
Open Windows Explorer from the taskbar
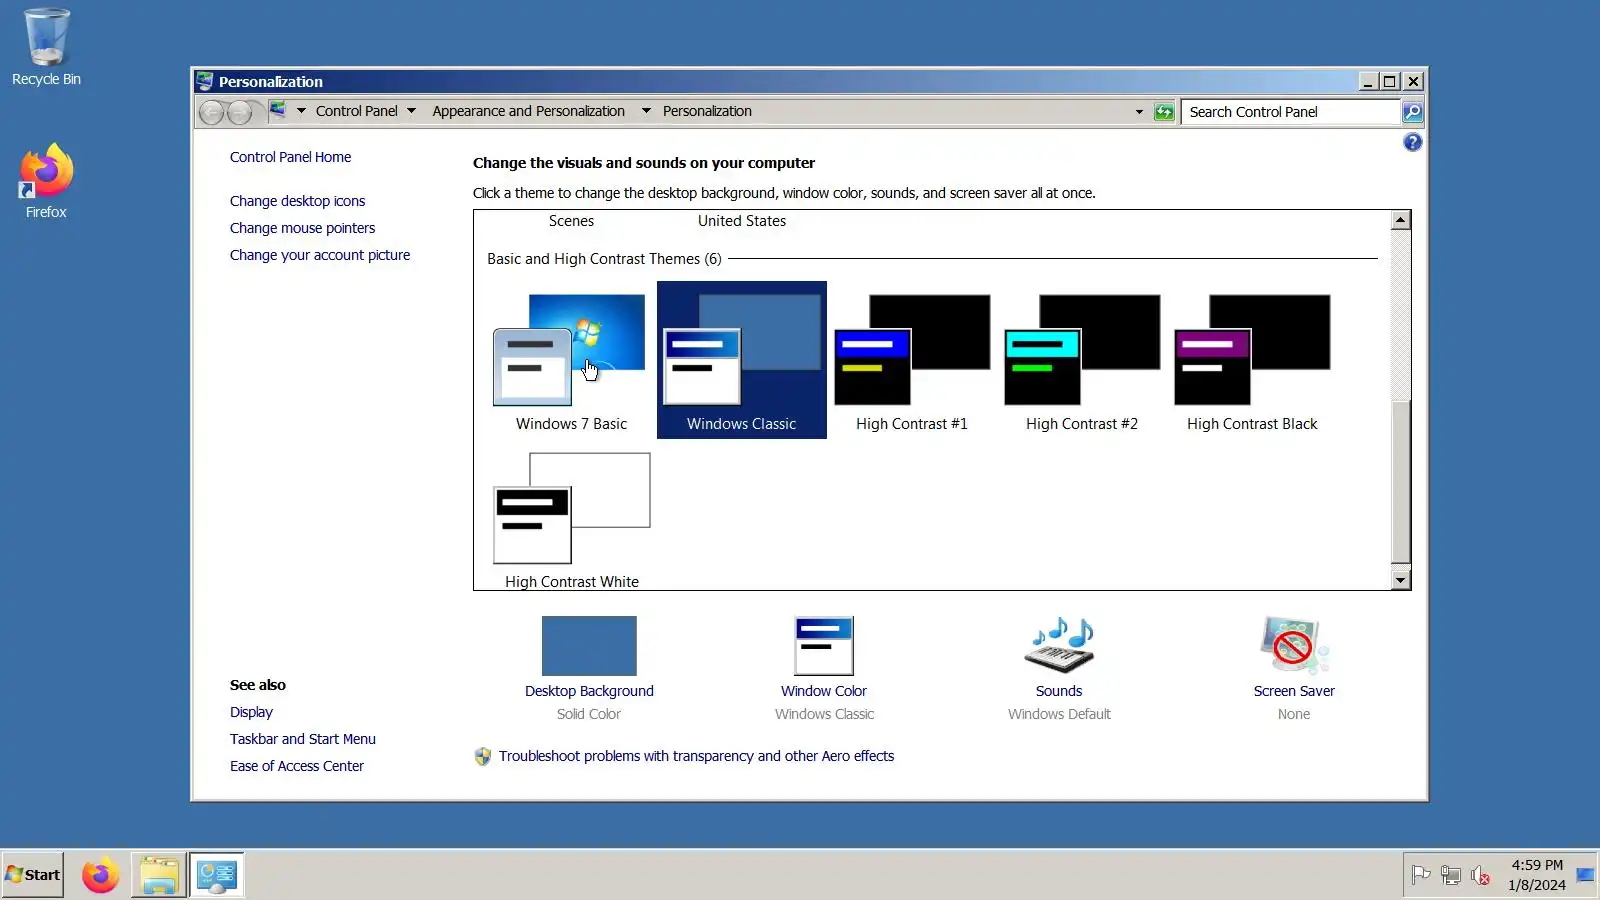[159, 875]
